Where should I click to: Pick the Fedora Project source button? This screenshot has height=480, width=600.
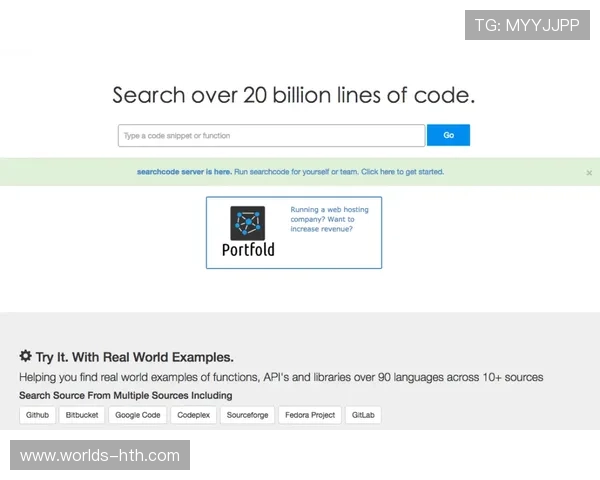(x=310, y=415)
